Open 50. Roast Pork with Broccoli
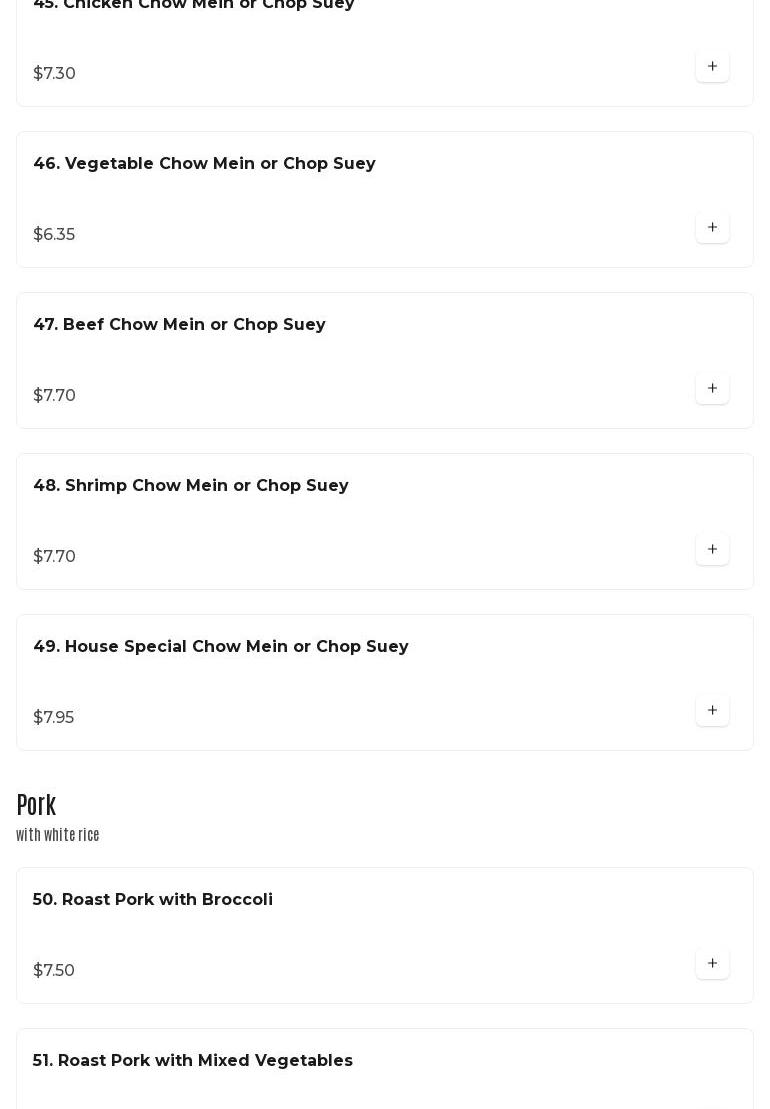The width and height of the screenshot is (770, 1109). (153, 899)
